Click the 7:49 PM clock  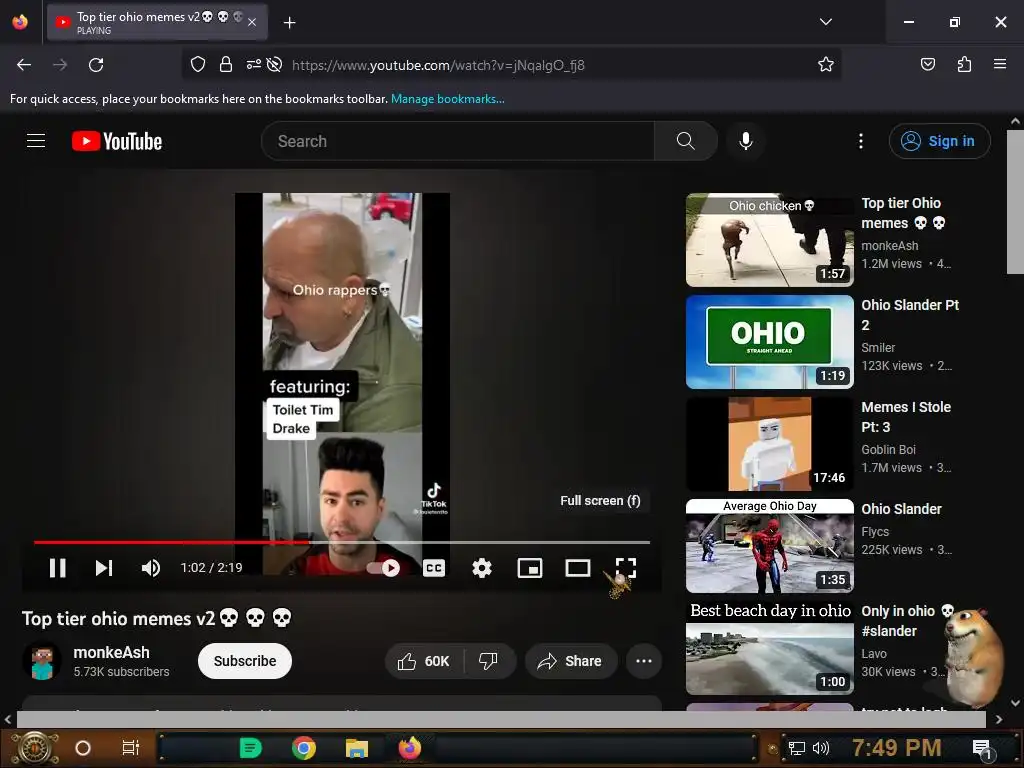click(x=897, y=748)
